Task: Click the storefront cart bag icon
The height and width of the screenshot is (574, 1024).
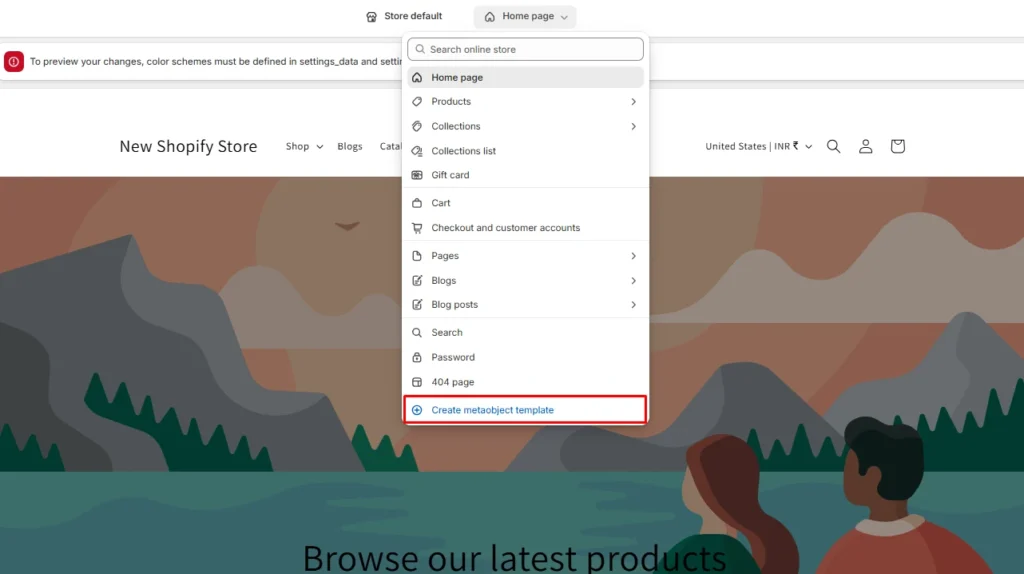Action: coord(897,146)
